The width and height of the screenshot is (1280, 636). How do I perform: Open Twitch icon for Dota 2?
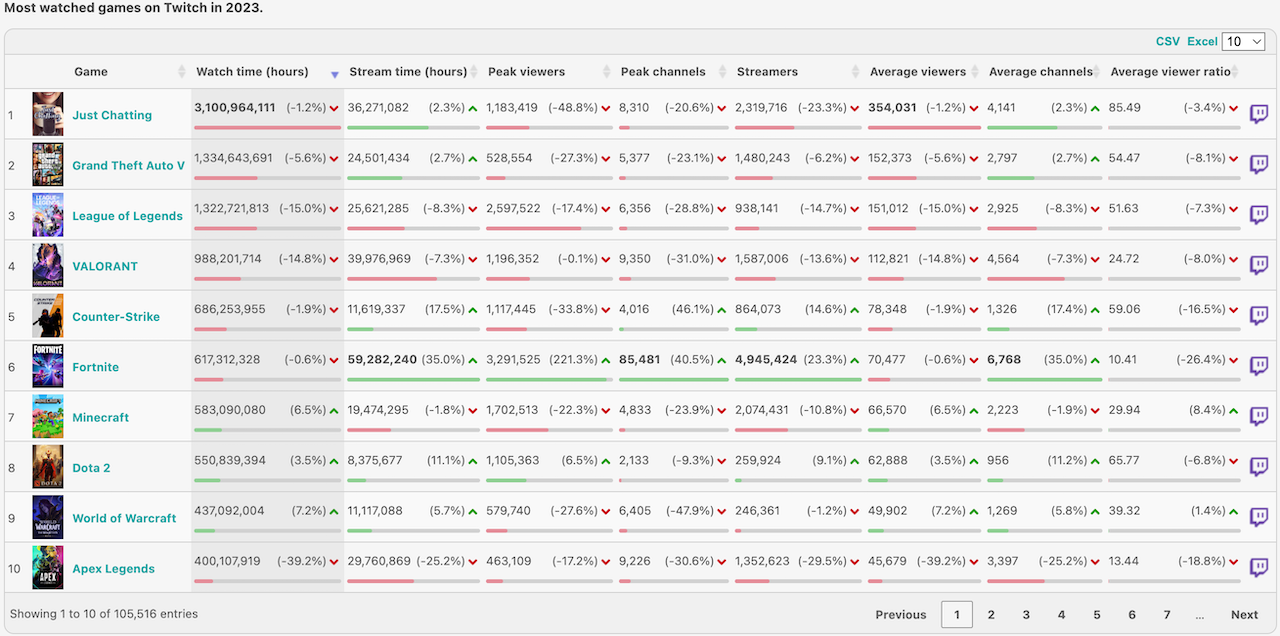click(x=1259, y=467)
